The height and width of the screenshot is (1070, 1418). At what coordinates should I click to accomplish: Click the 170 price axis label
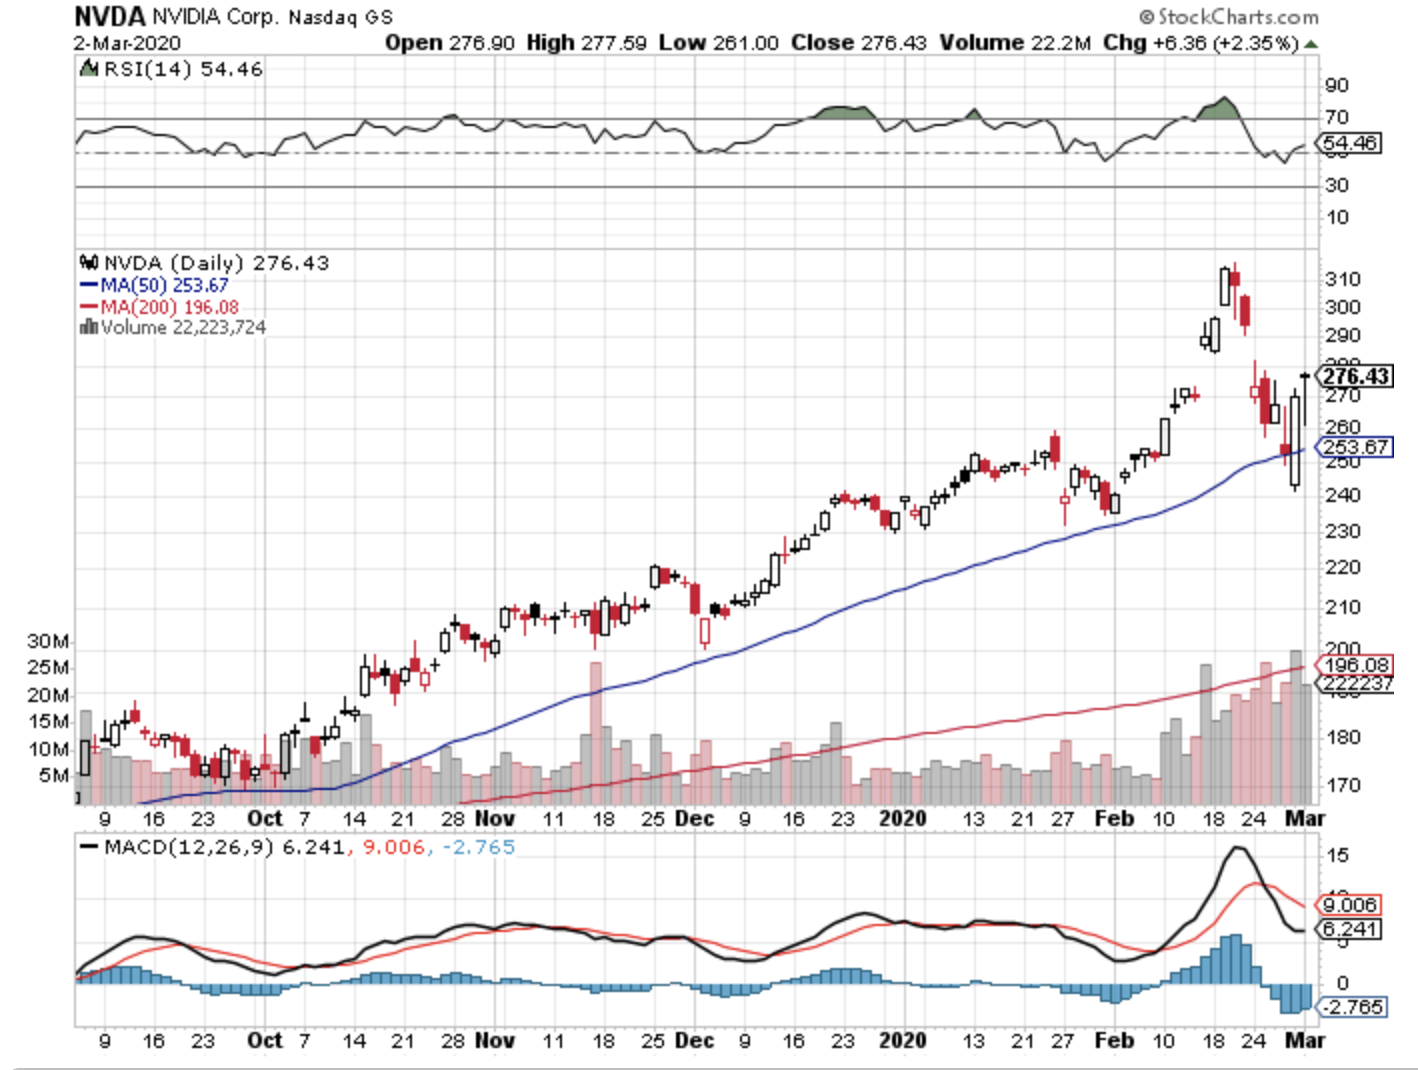pos(1342,785)
